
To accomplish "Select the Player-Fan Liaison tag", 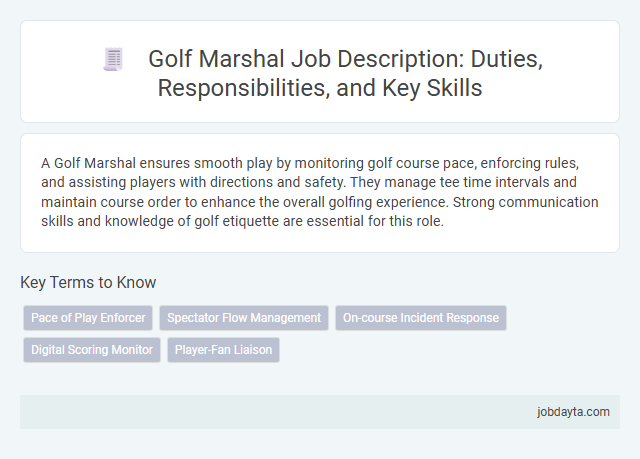I will pyautogui.click(x=223, y=350).
